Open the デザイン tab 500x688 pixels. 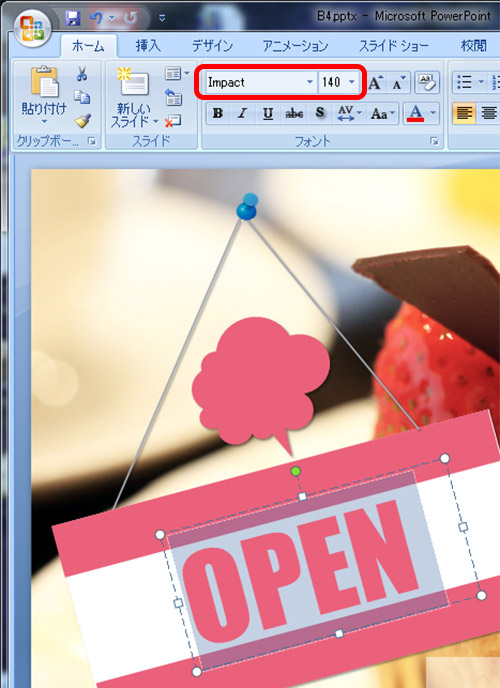[212, 46]
